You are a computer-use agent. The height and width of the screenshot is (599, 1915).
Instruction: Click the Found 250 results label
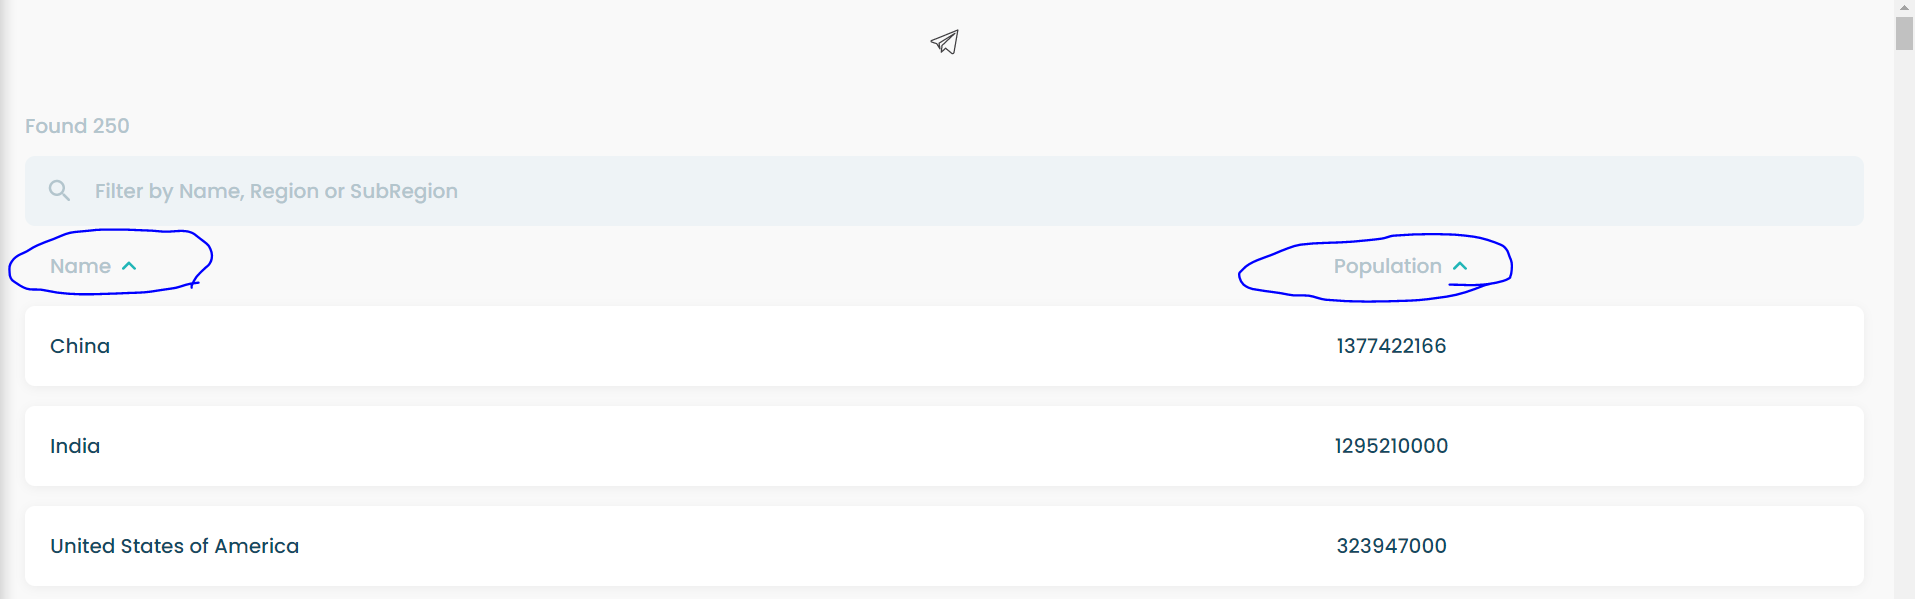[x=77, y=126]
